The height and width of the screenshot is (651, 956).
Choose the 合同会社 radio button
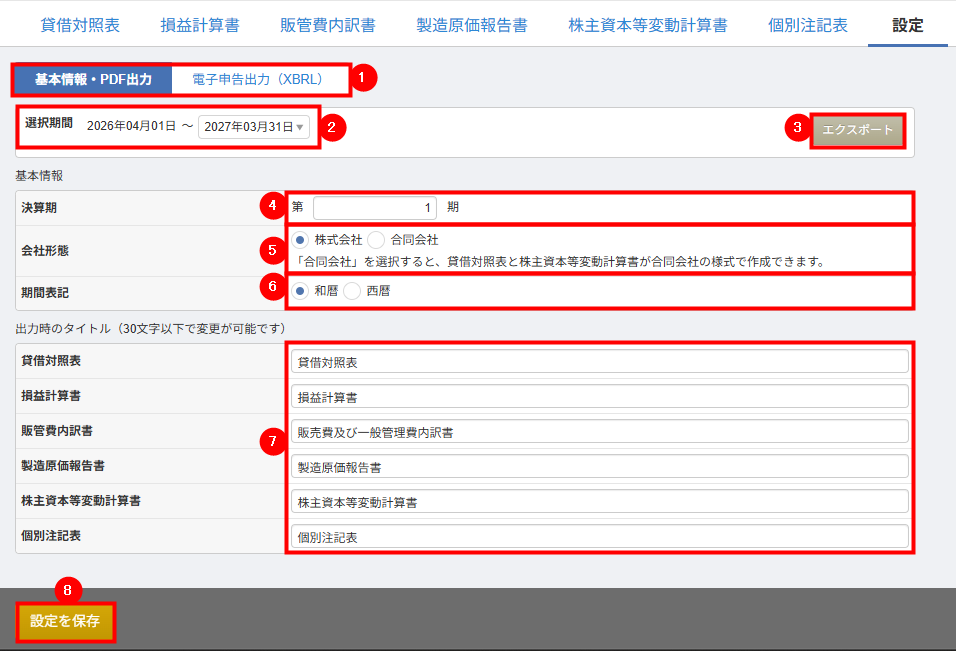click(376, 240)
